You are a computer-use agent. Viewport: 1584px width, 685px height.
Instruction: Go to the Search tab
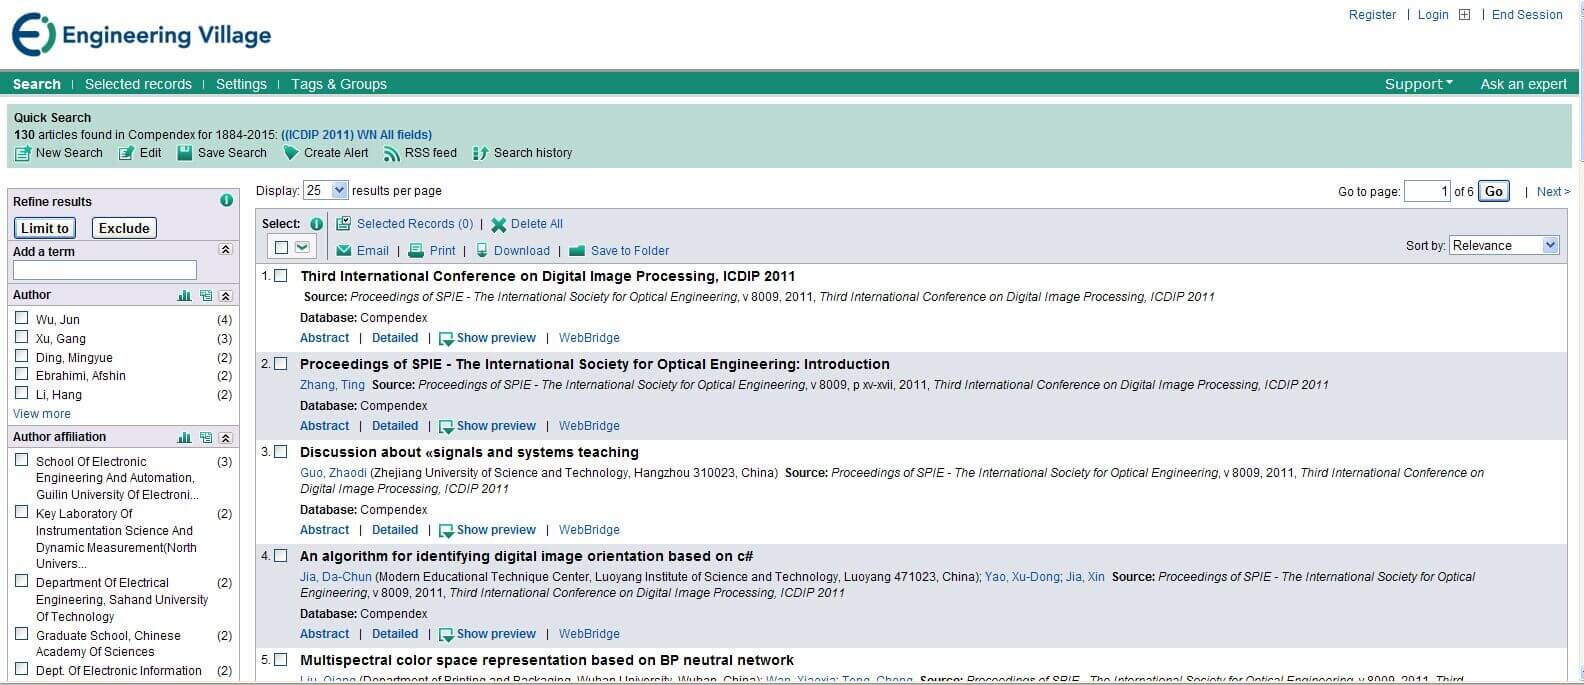pyautogui.click(x=37, y=84)
